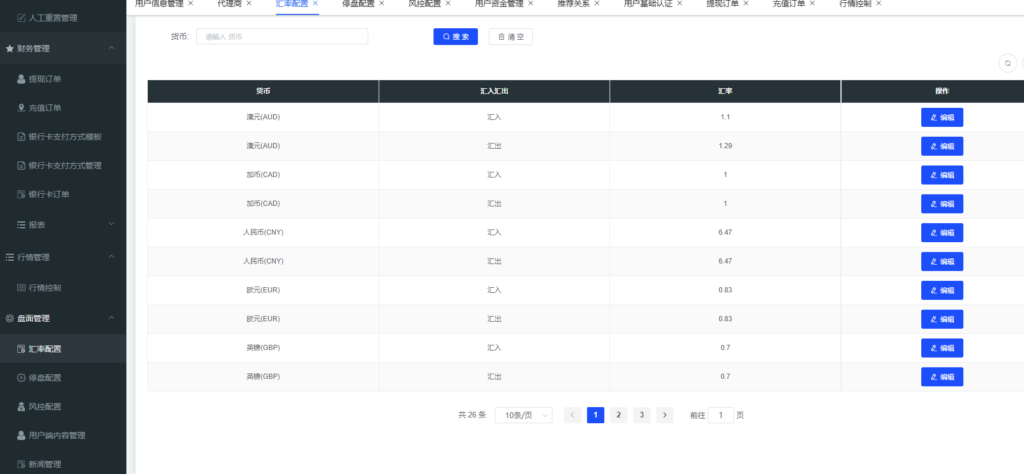Viewport: 1024px width, 474px height.
Task: Select page 1 in pagination
Action: click(595, 415)
